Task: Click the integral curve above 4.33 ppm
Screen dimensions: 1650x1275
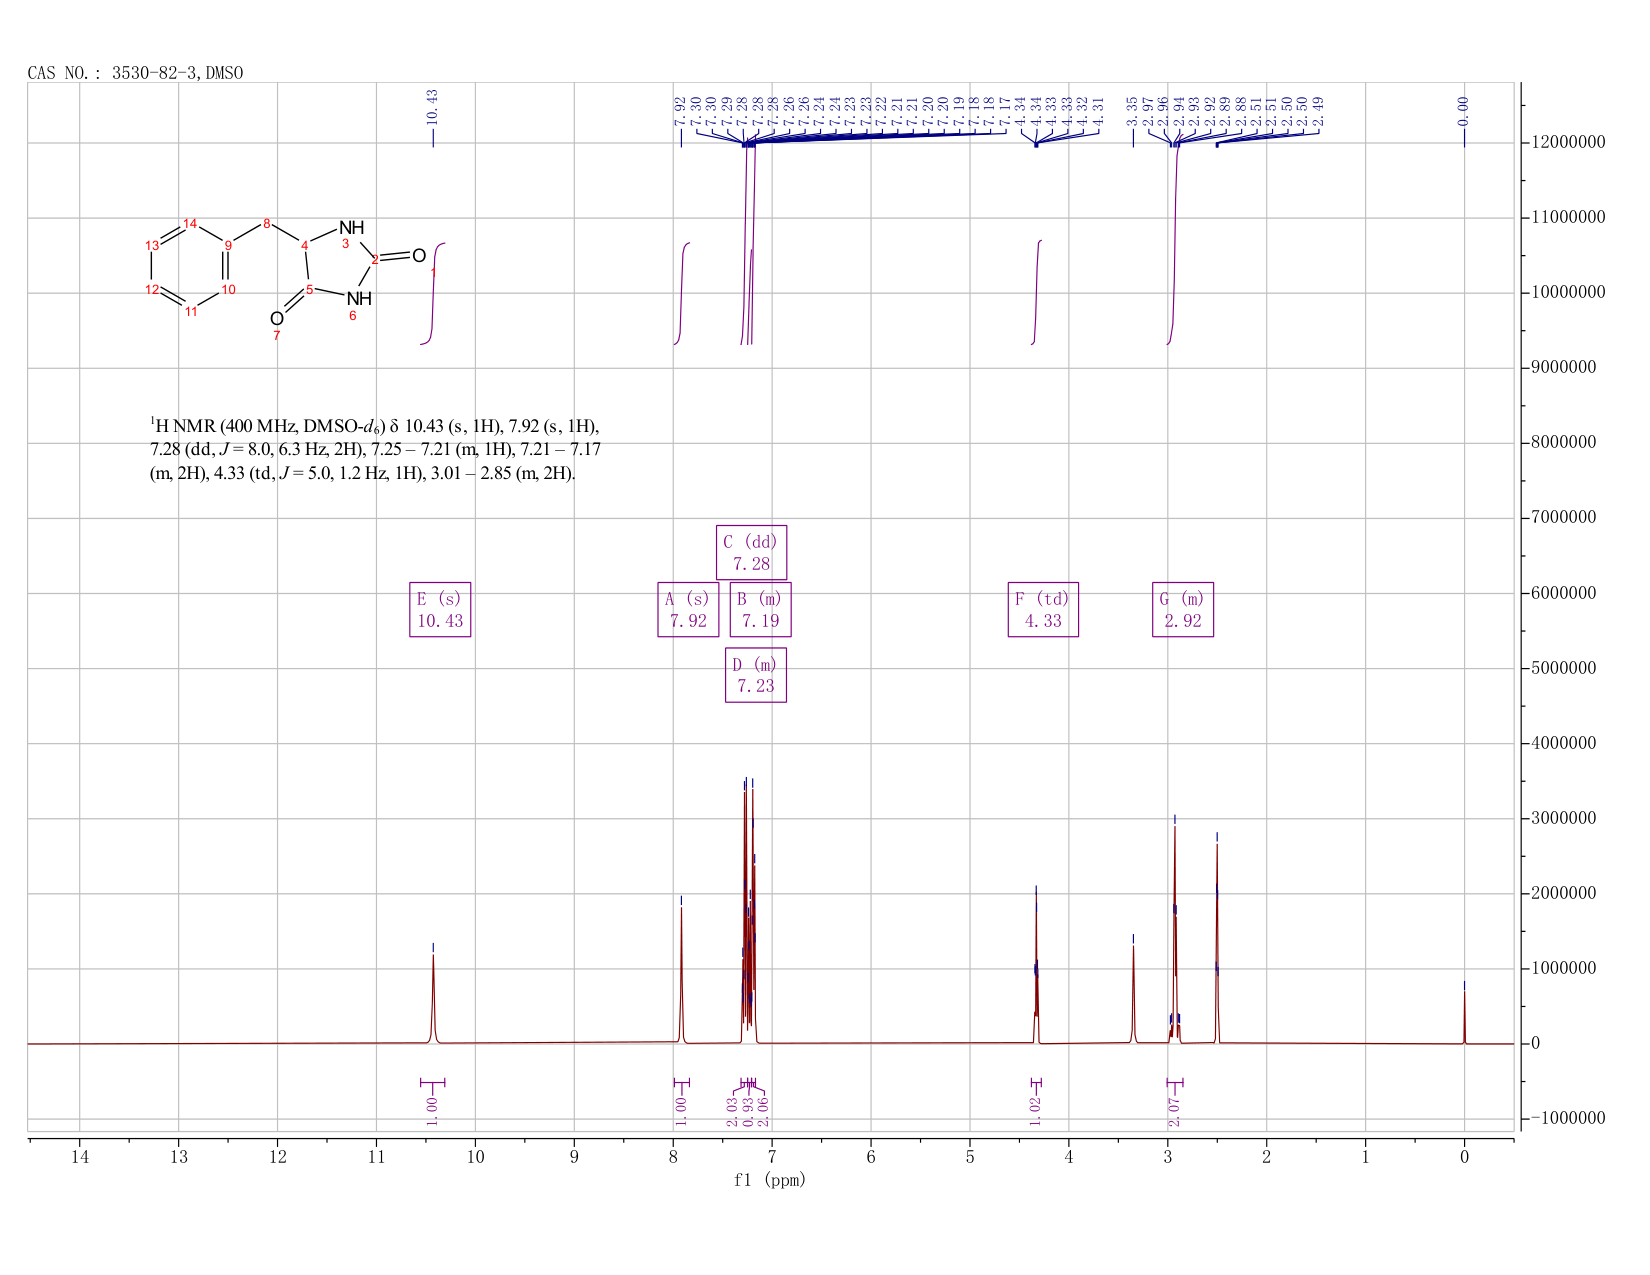Action: (x=1037, y=292)
